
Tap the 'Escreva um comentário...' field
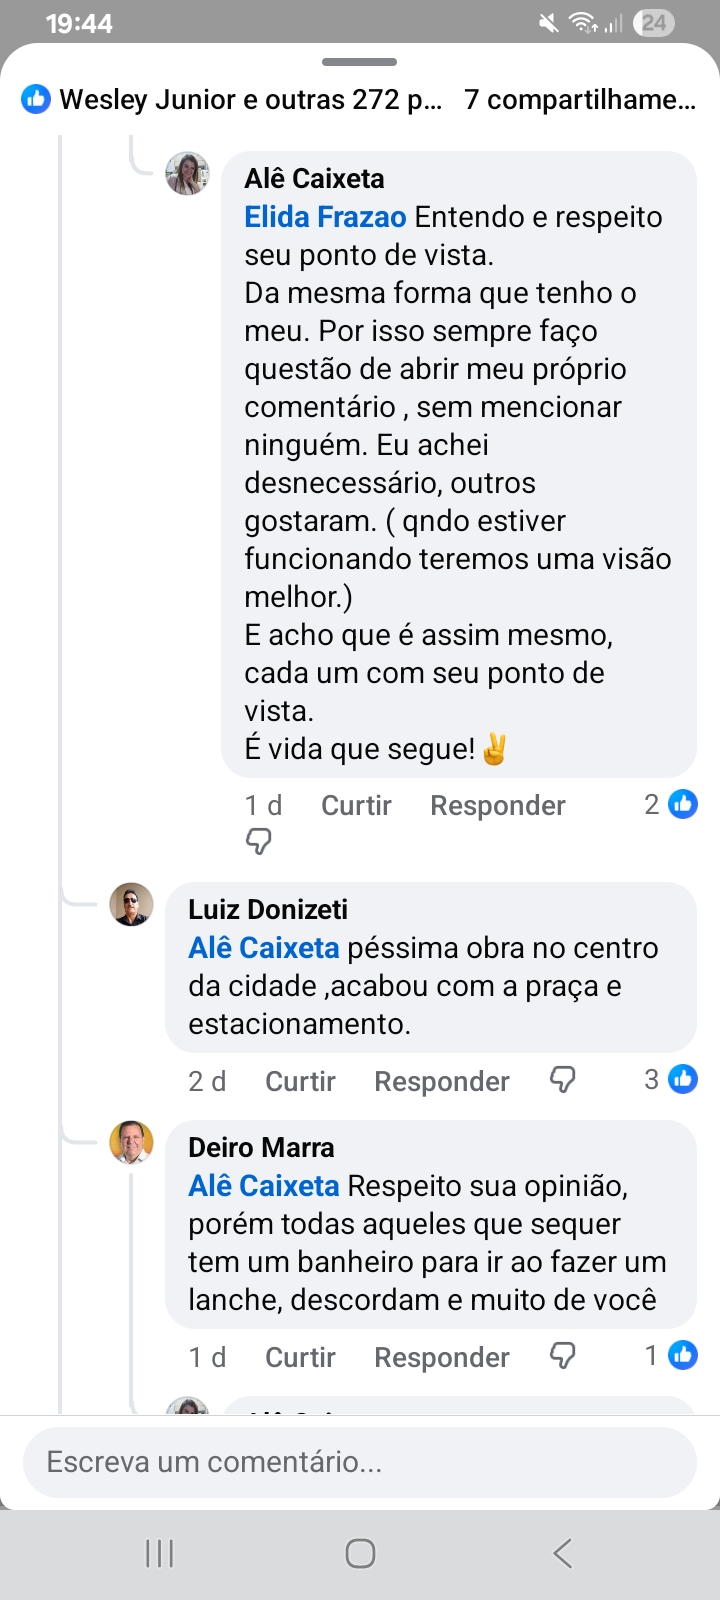tap(360, 1462)
